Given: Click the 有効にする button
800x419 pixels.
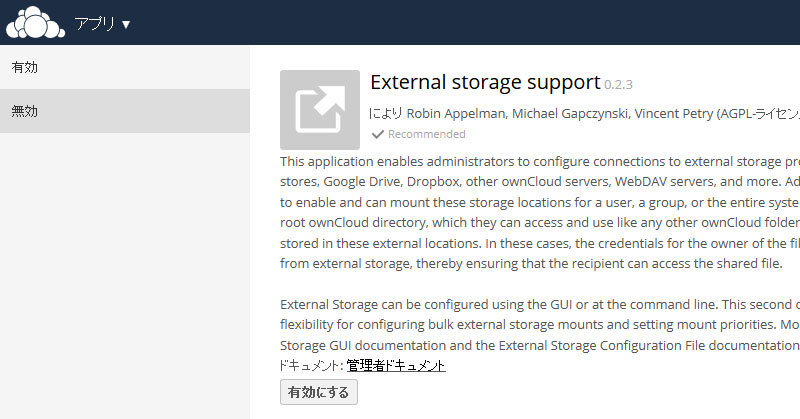Looking at the screenshot, I should [319, 392].
